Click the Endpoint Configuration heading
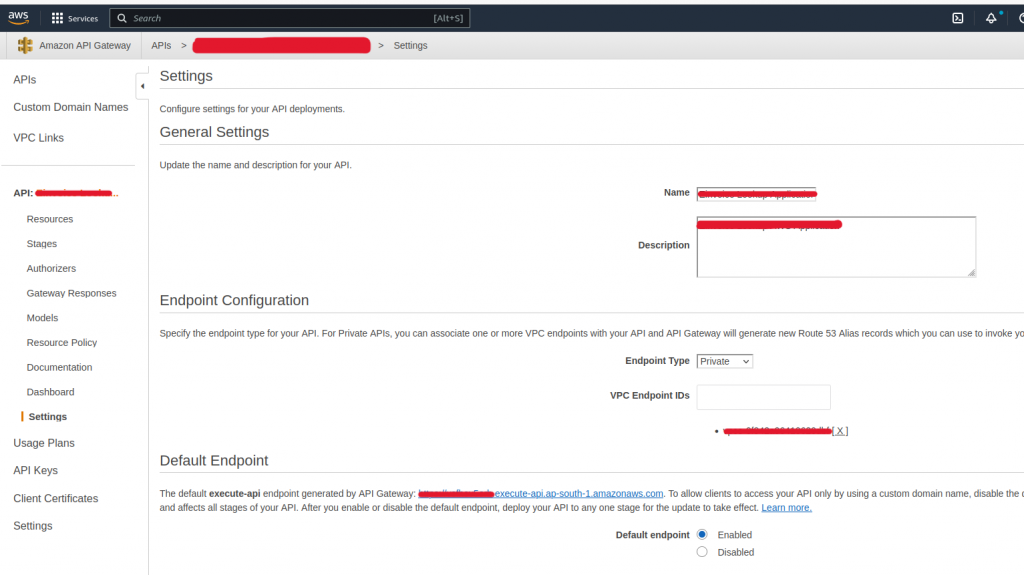Image resolution: width=1024 pixels, height=575 pixels. point(234,301)
